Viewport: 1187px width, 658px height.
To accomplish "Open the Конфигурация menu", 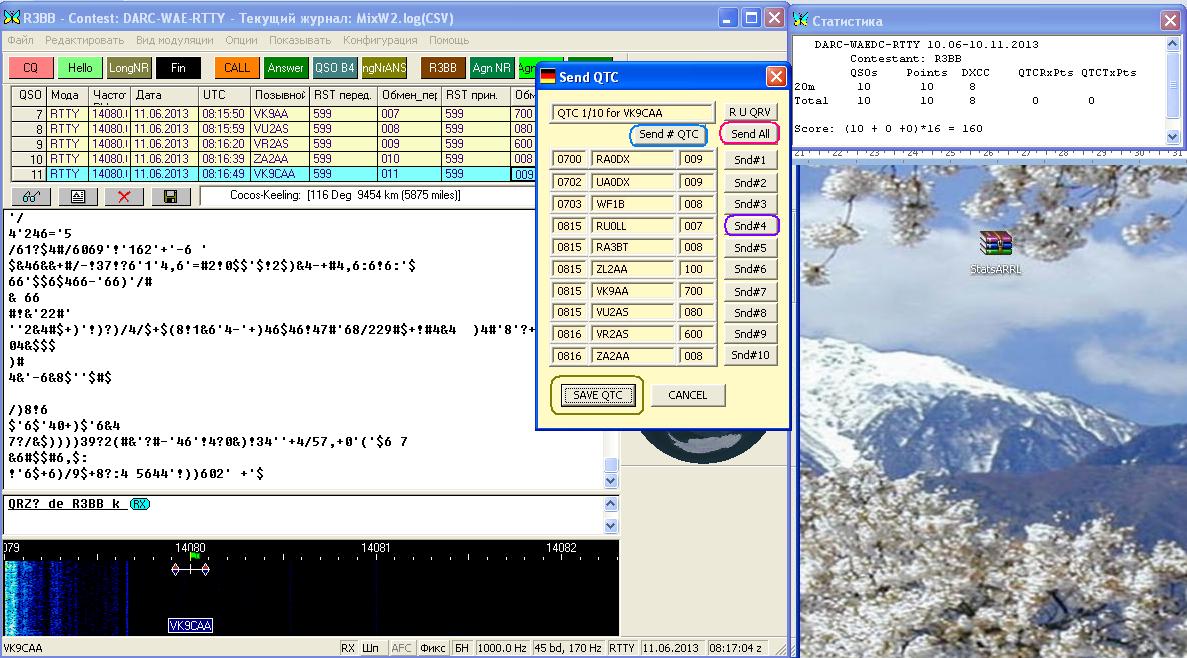I will pyautogui.click(x=380, y=40).
